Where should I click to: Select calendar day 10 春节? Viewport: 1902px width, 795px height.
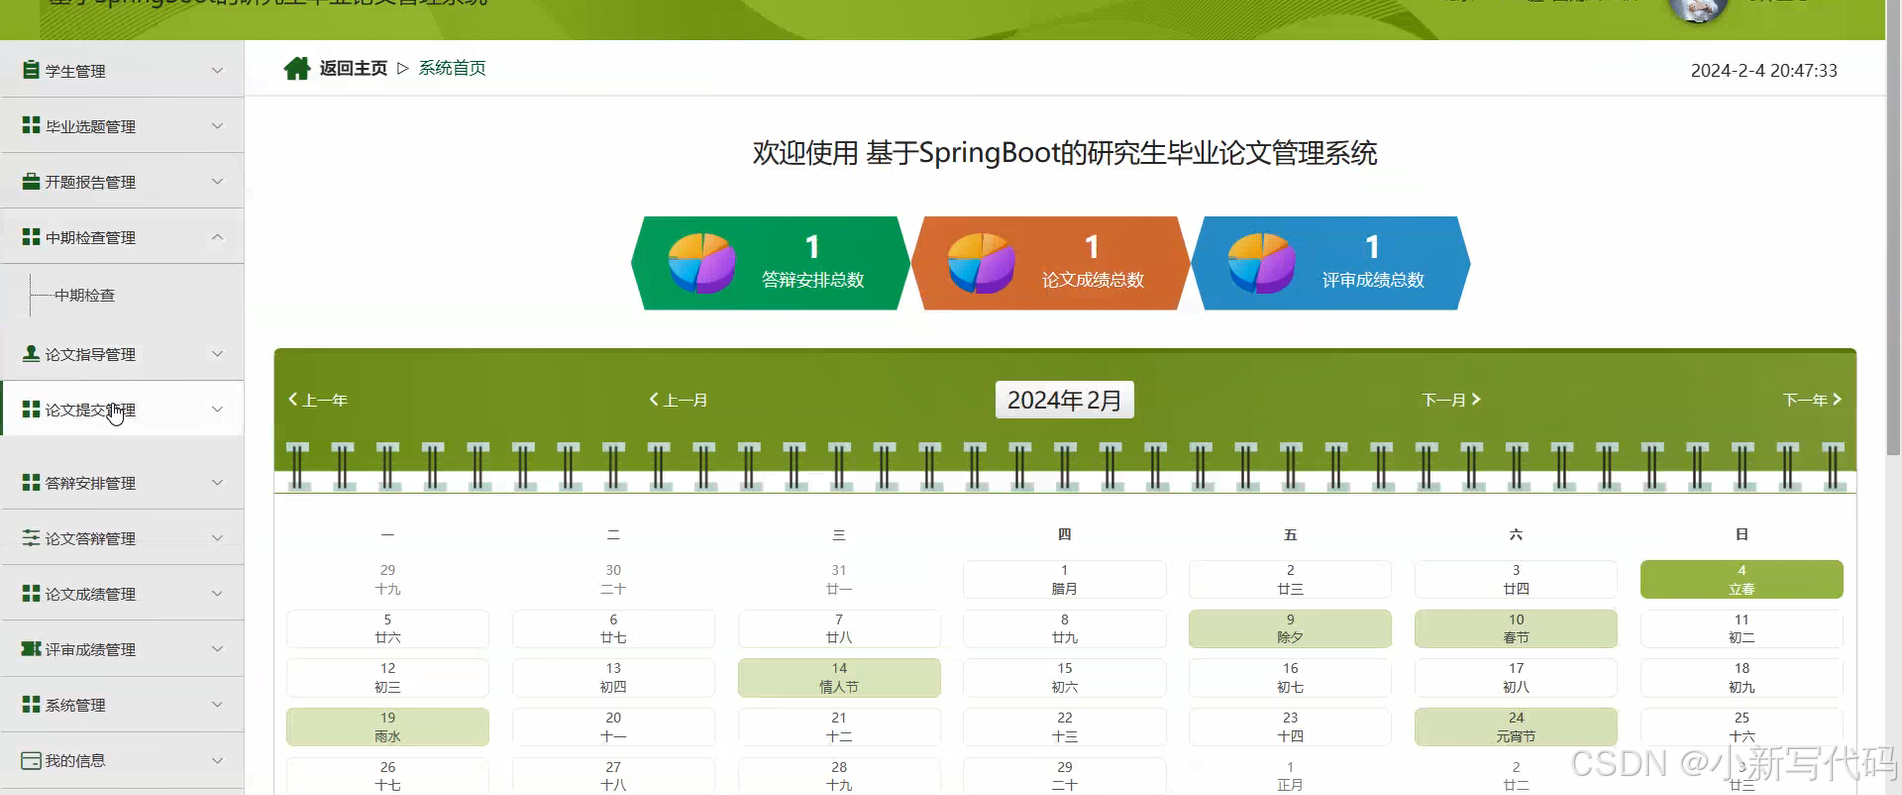[1516, 628]
